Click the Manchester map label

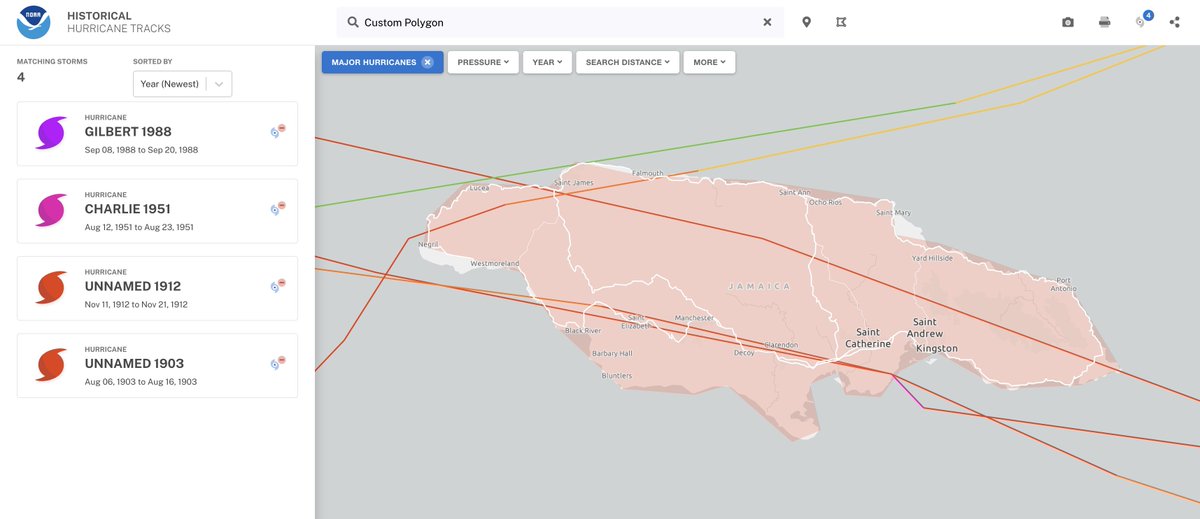[694, 318]
